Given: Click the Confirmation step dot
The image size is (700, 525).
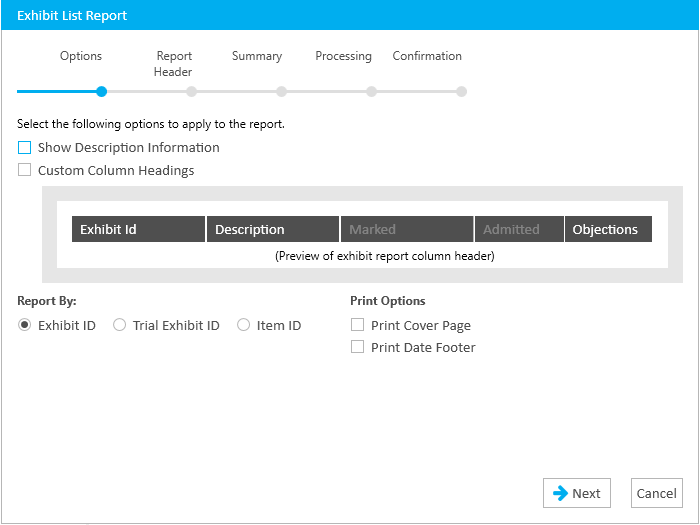Looking at the screenshot, I should pos(461,92).
